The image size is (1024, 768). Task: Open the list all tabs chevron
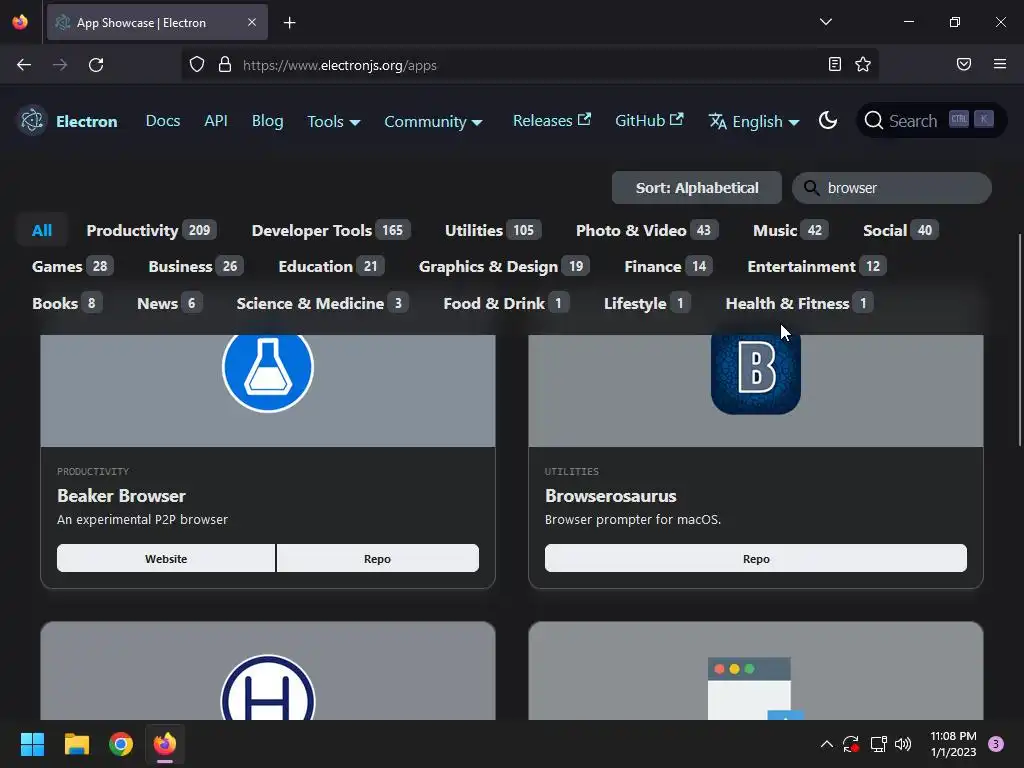click(826, 22)
